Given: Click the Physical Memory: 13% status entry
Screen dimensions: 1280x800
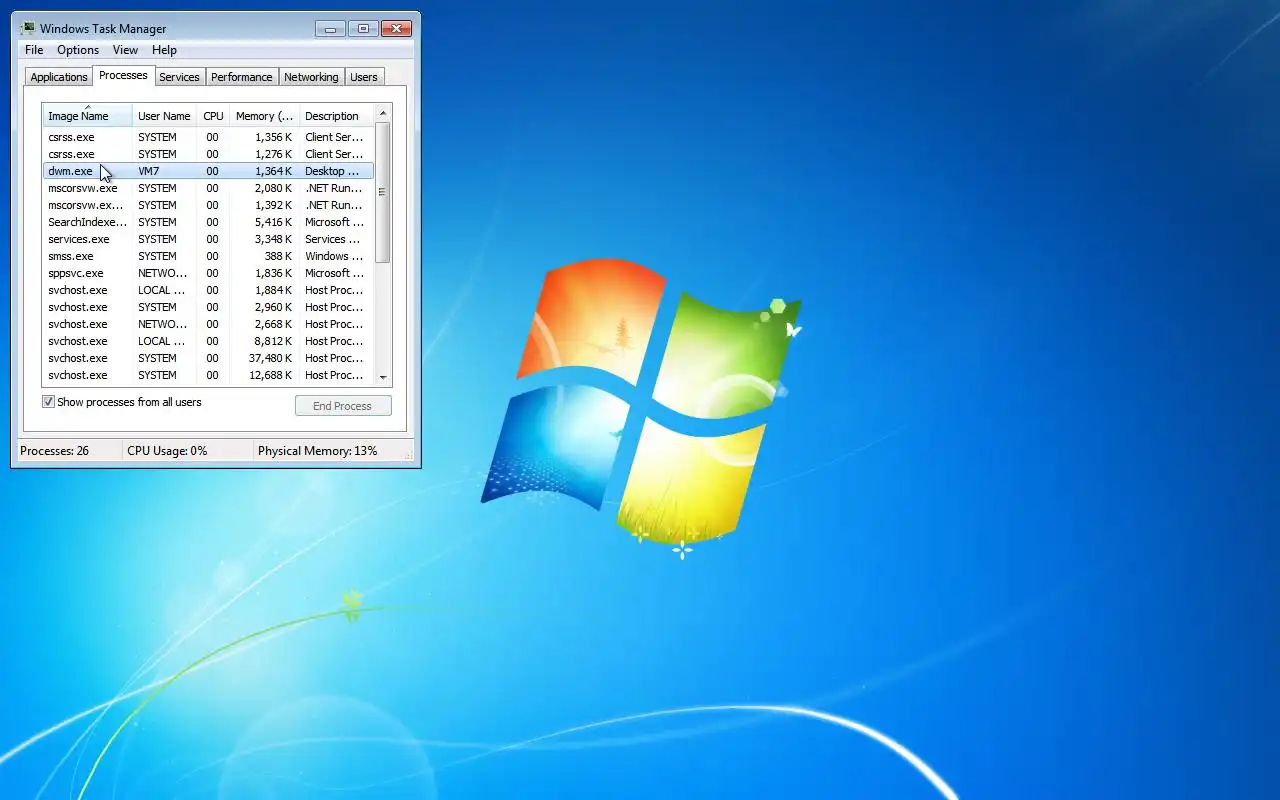Looking at the screenshot, I should (x=318, y=451).
